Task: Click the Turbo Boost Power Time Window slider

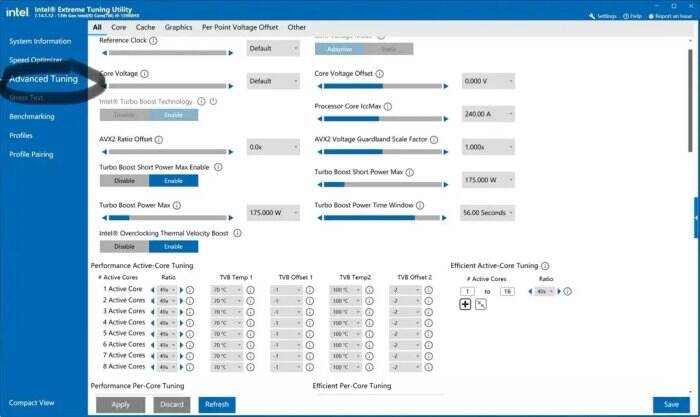Action: (x=382, y=218)
